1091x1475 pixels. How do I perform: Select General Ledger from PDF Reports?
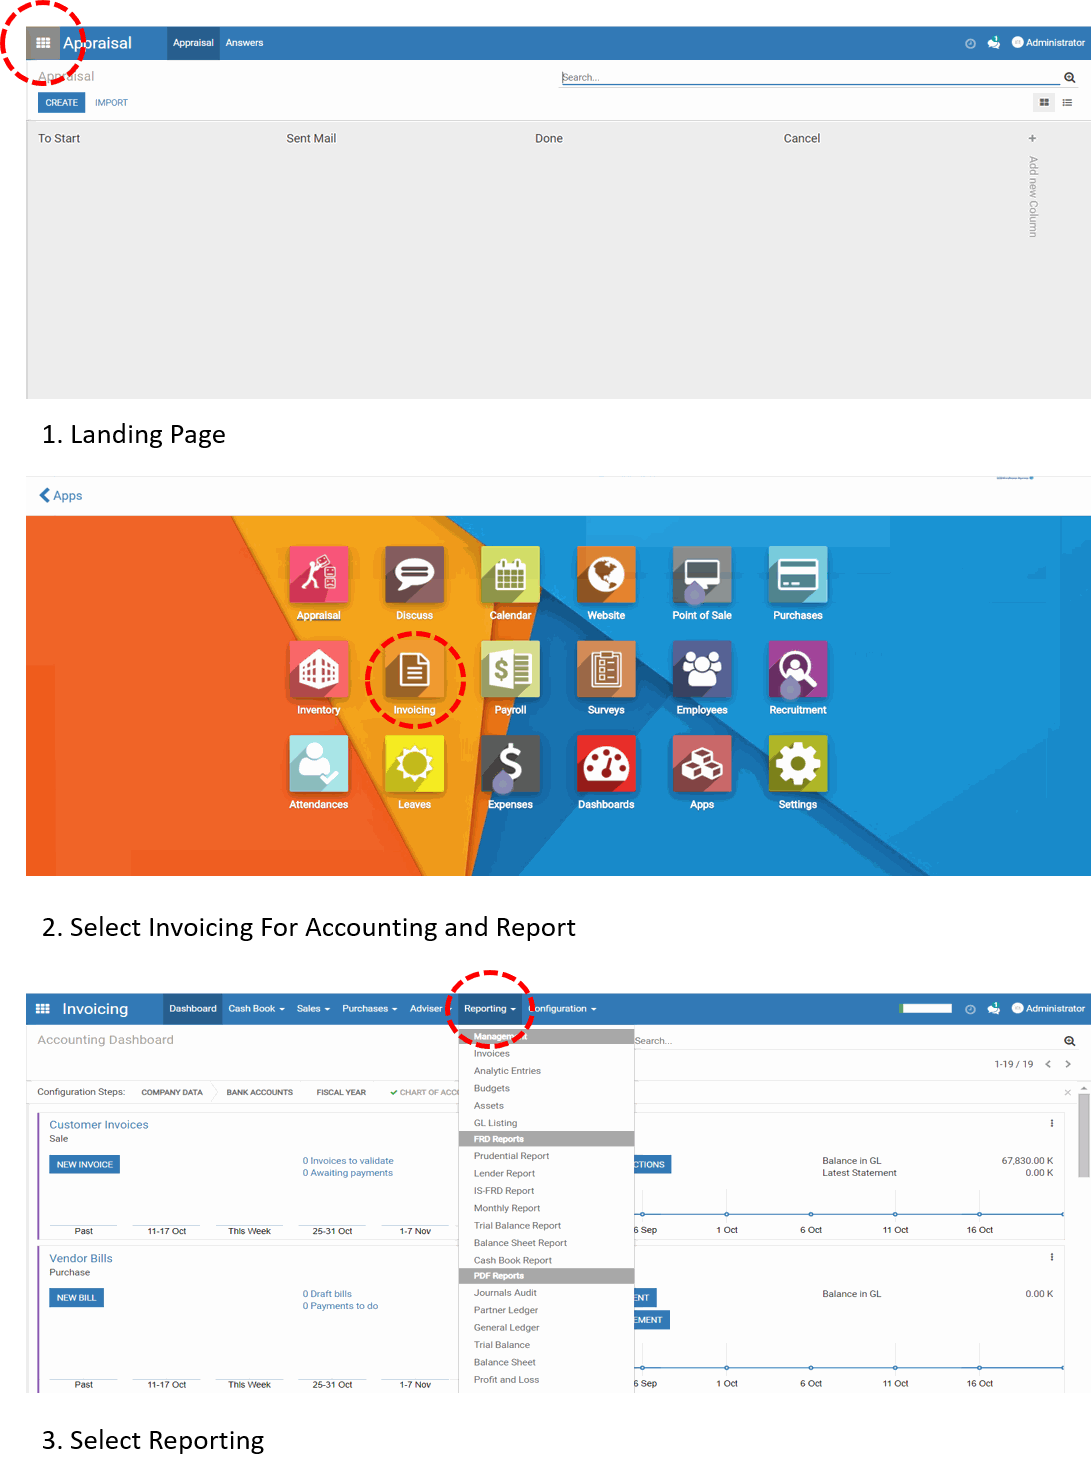[x=506, y=1328]
